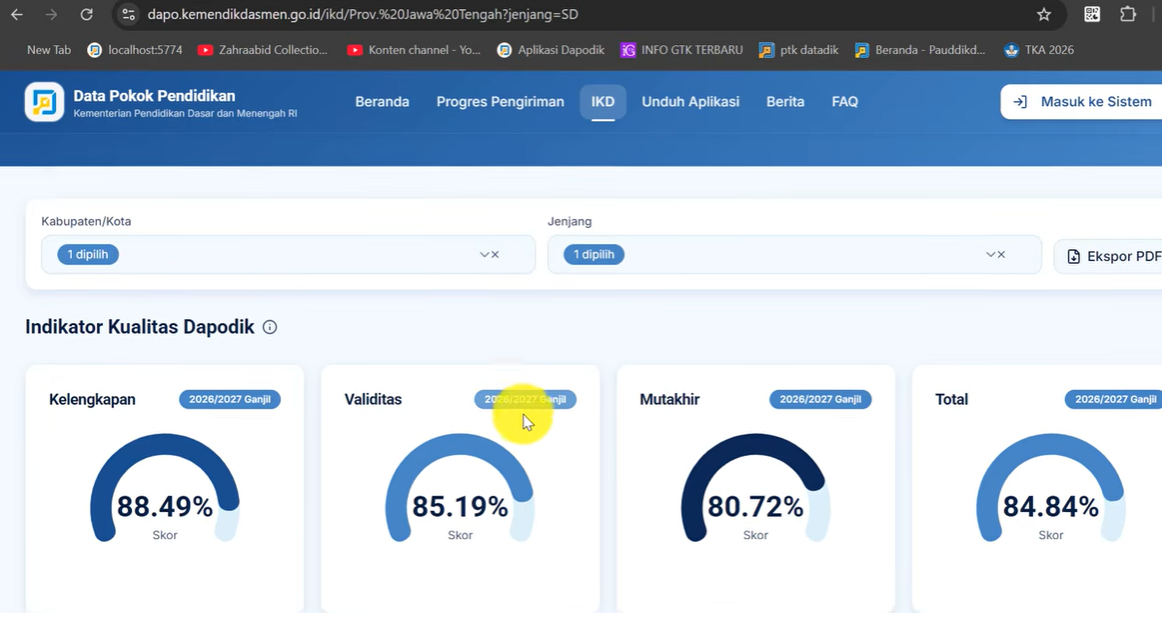Expand the Kabupaten/Kota dropdown chevron

(x=484, y=255)
